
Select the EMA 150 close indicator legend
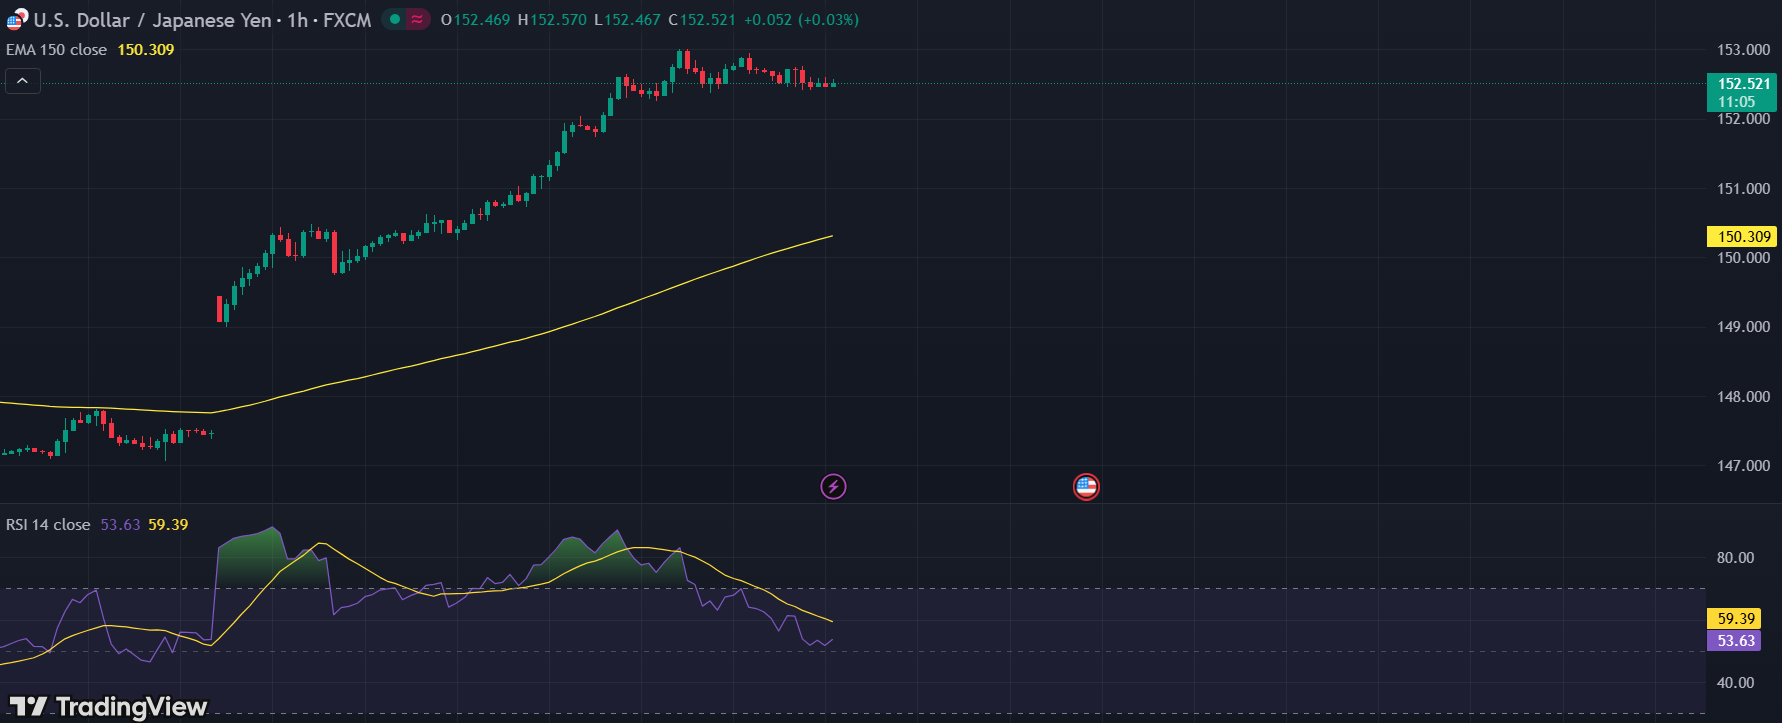pyautogui.click(x=57, y=50)
